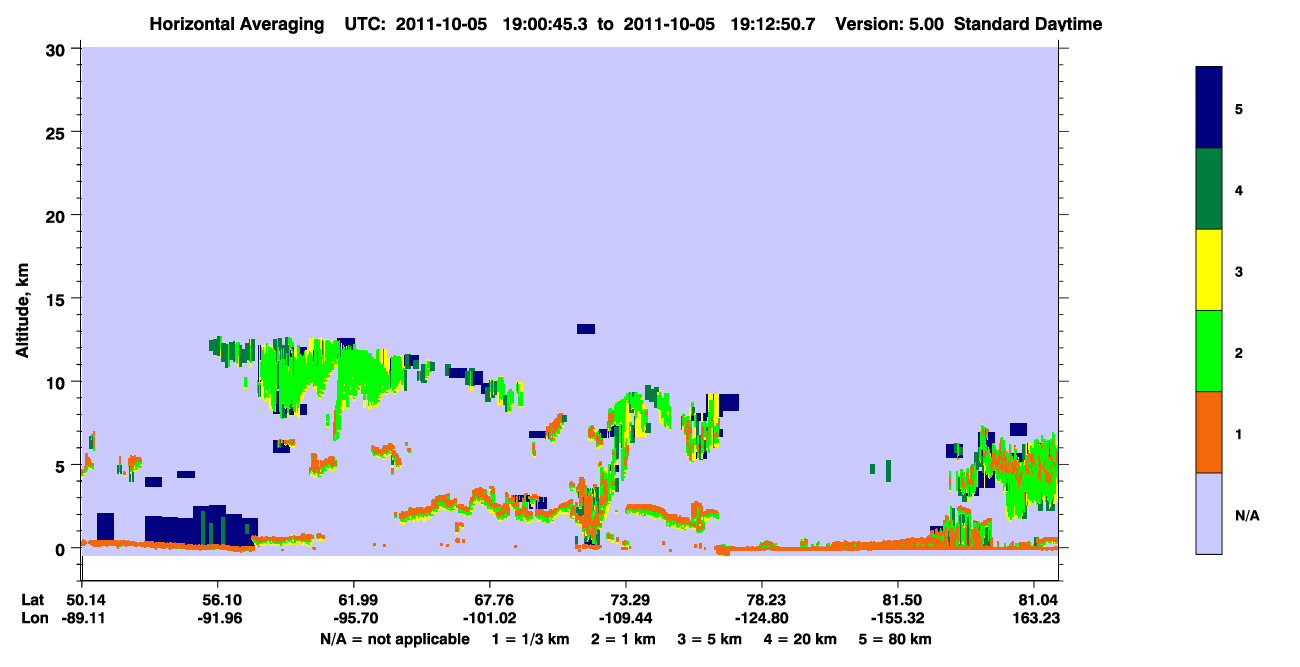Click longitude value 163.23
Viewport: 1300px width, 667px height.
(1034, 618)
